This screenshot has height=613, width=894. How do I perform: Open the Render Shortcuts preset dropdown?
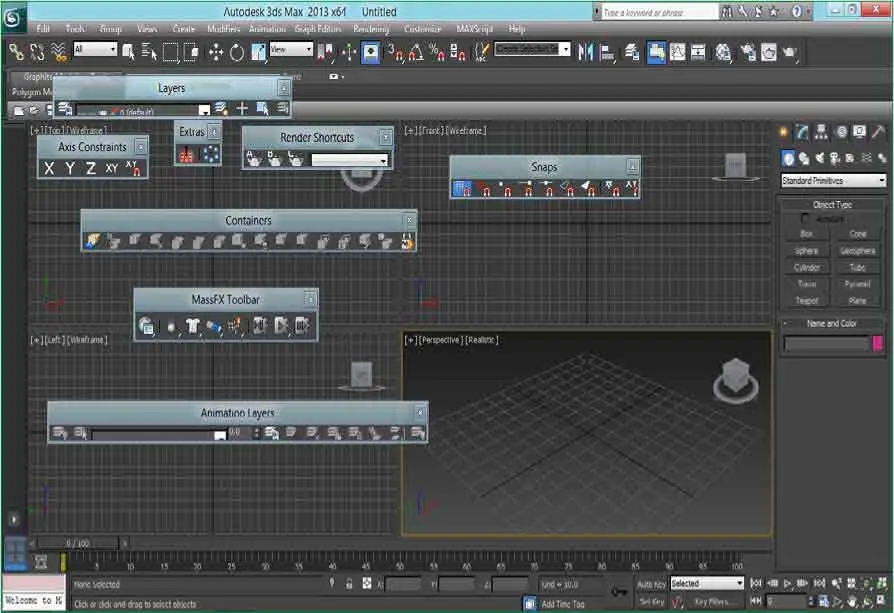click(350, 161)
